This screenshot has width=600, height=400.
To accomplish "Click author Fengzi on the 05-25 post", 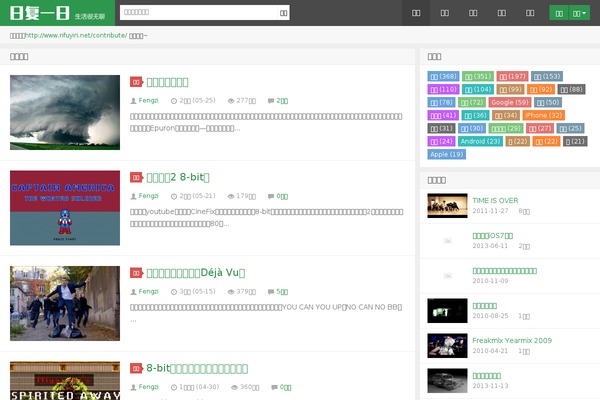I will pos(148,100).
